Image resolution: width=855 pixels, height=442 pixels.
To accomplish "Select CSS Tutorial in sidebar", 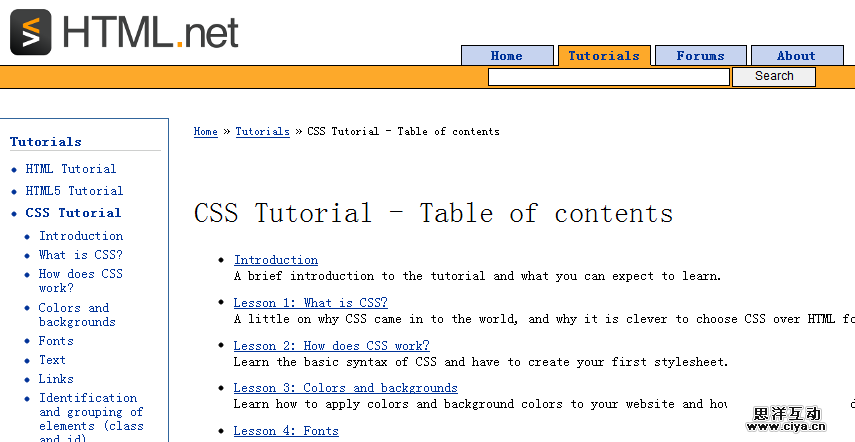I will (73, 213).
